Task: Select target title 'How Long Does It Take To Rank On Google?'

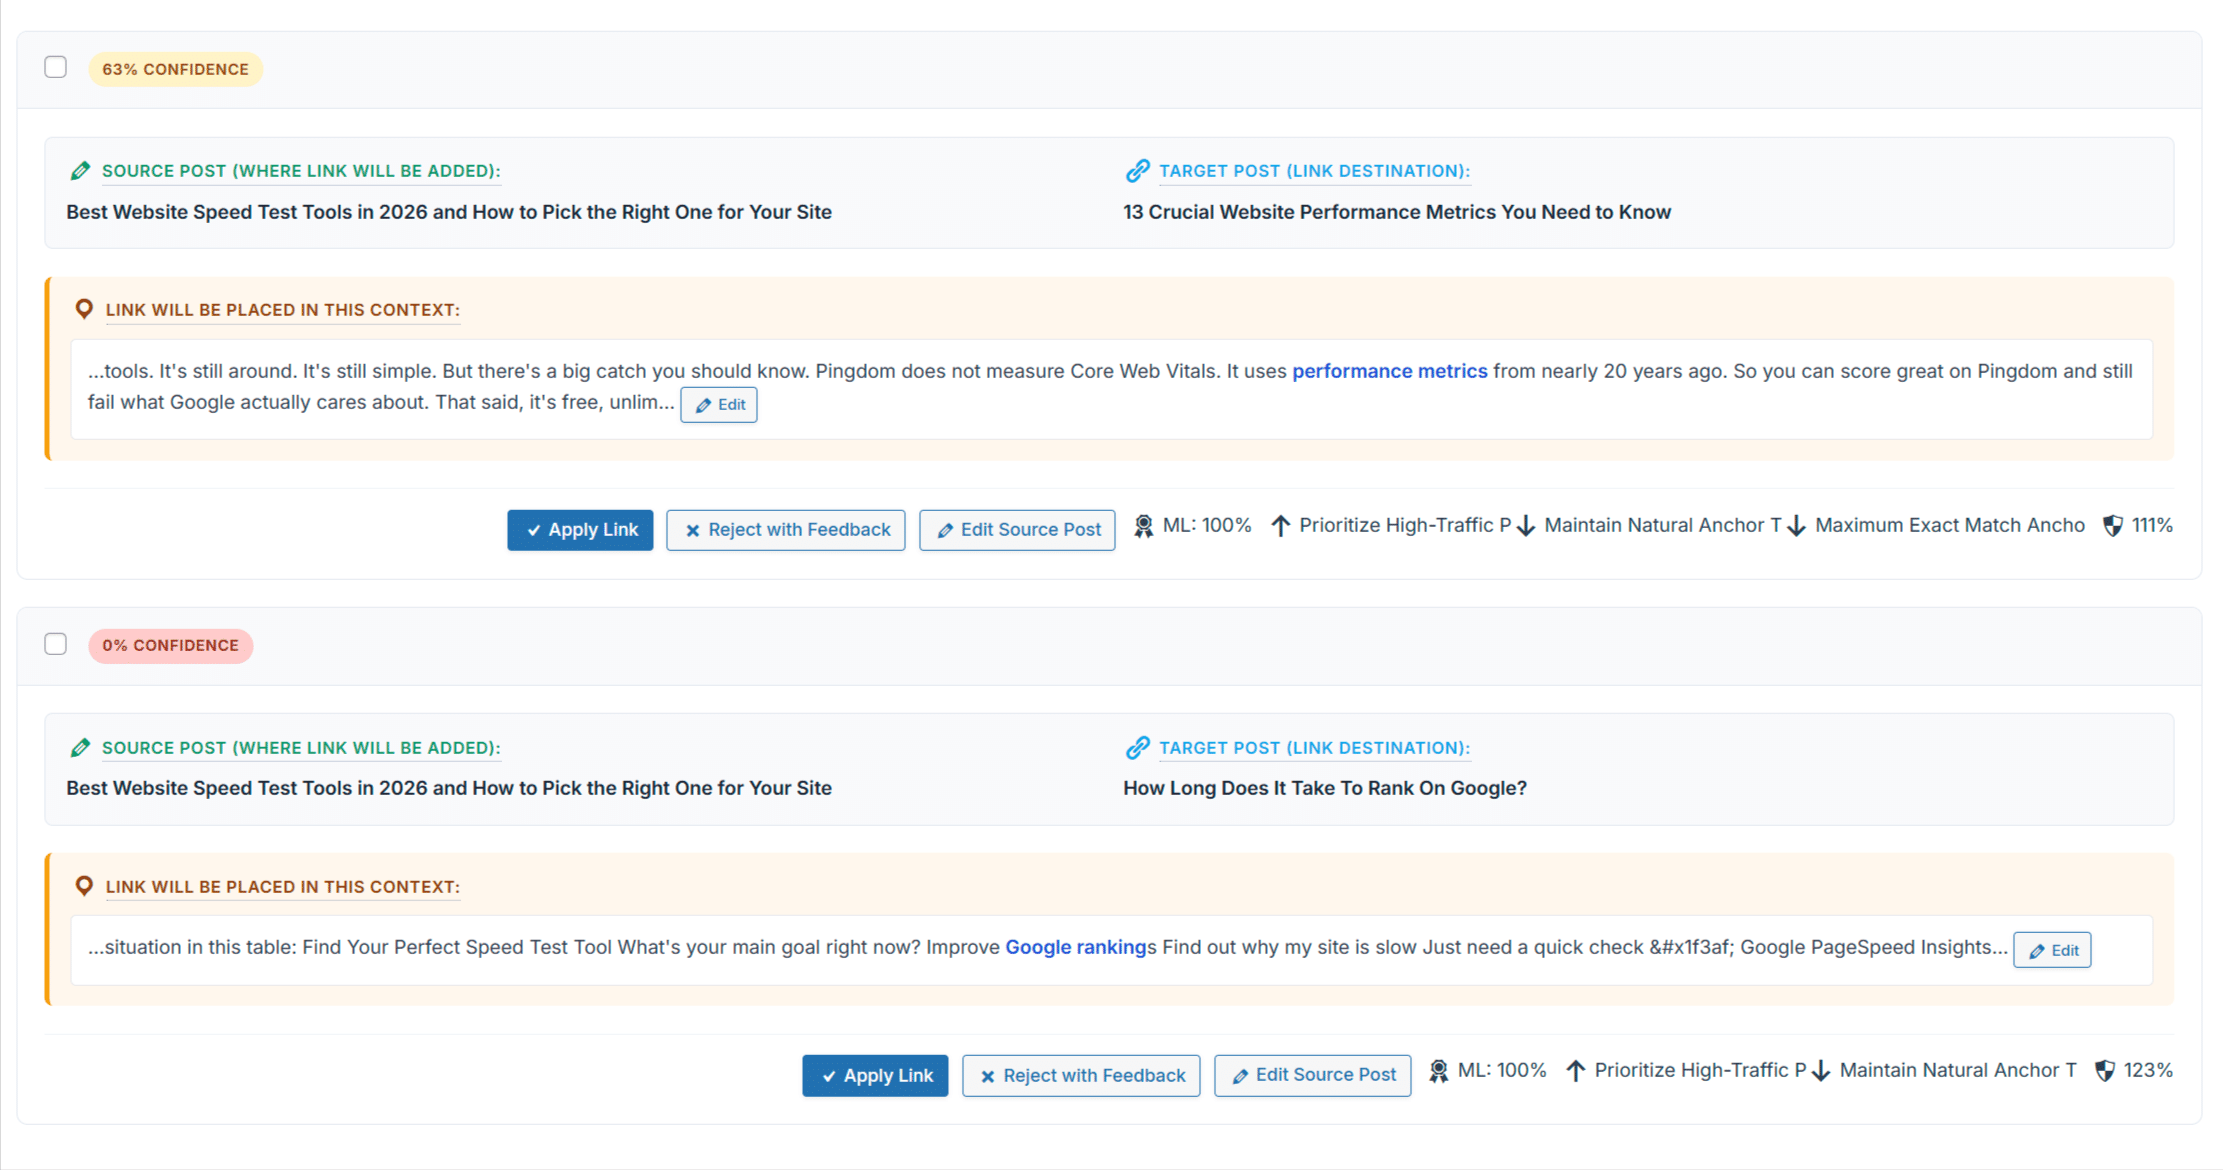Action: [x=1325, y=788]
